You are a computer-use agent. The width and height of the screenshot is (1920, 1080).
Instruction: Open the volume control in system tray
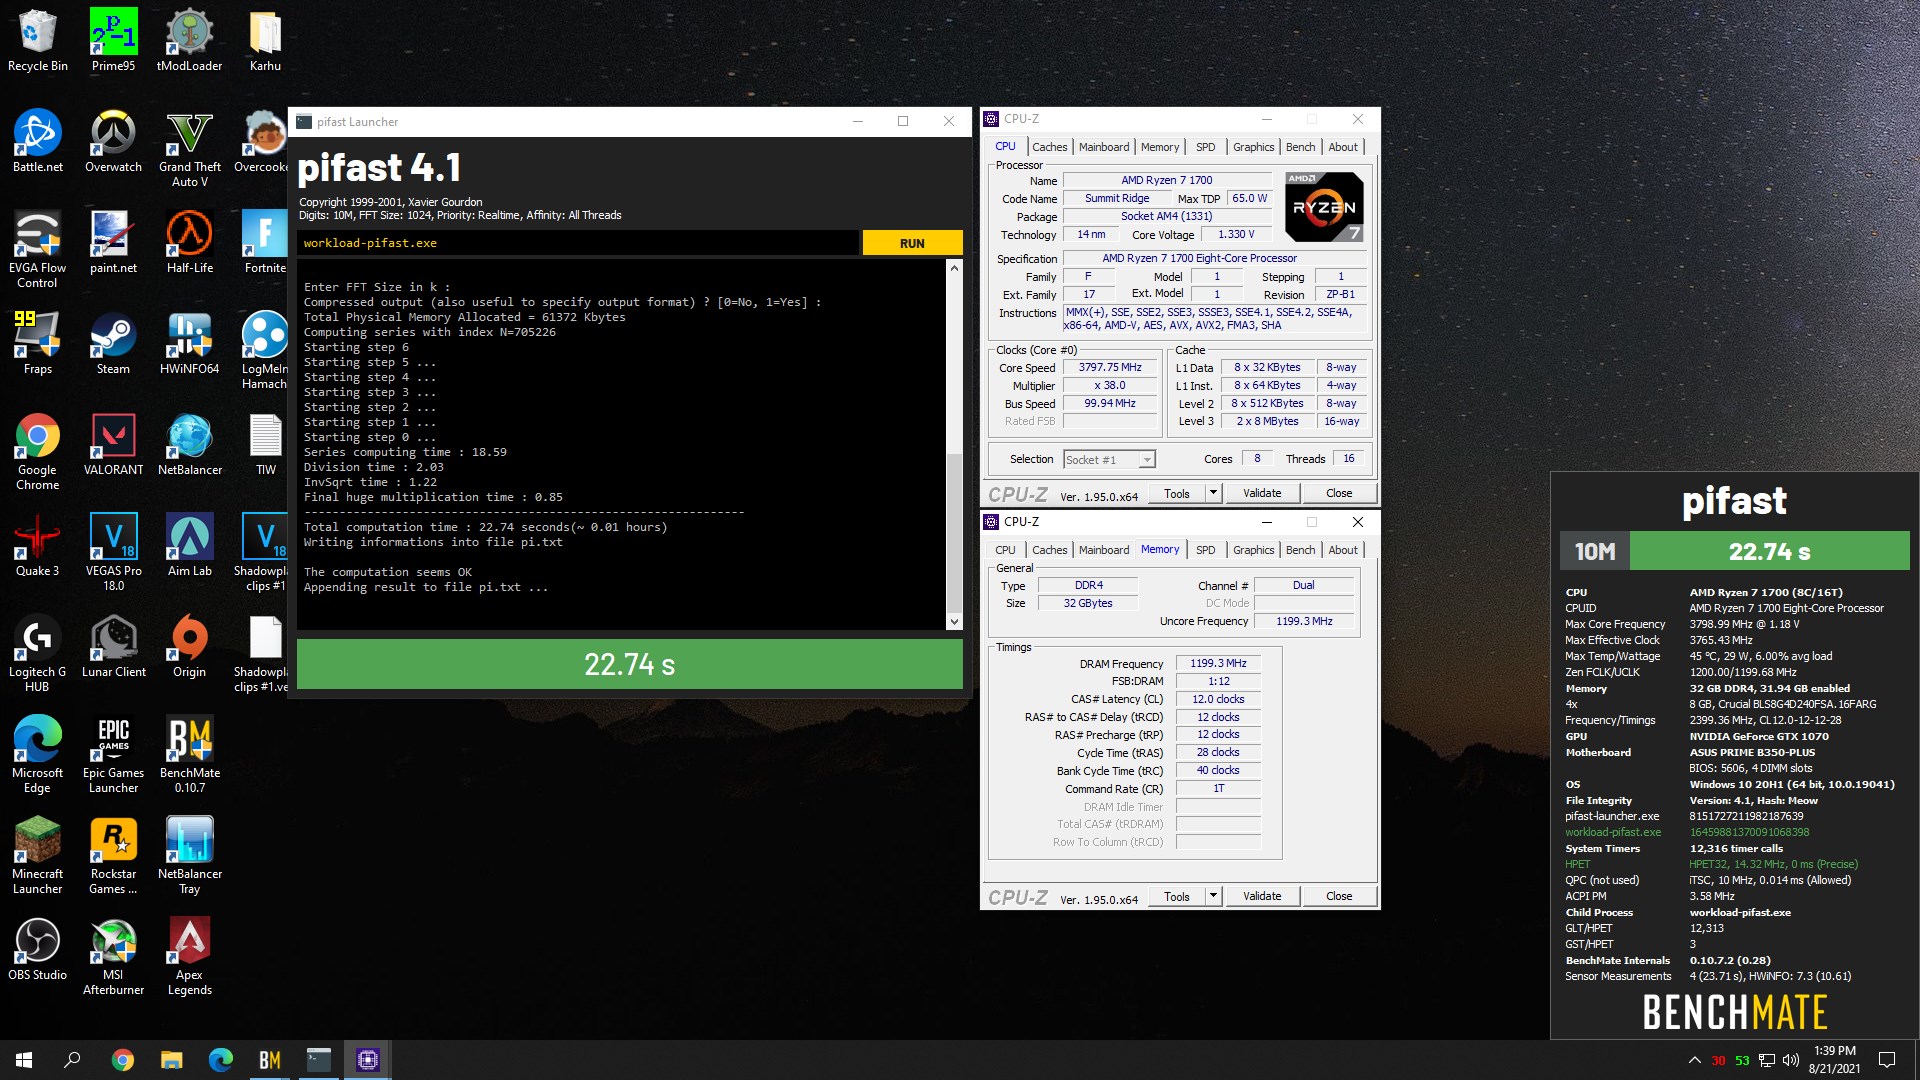(1790, 1060)
